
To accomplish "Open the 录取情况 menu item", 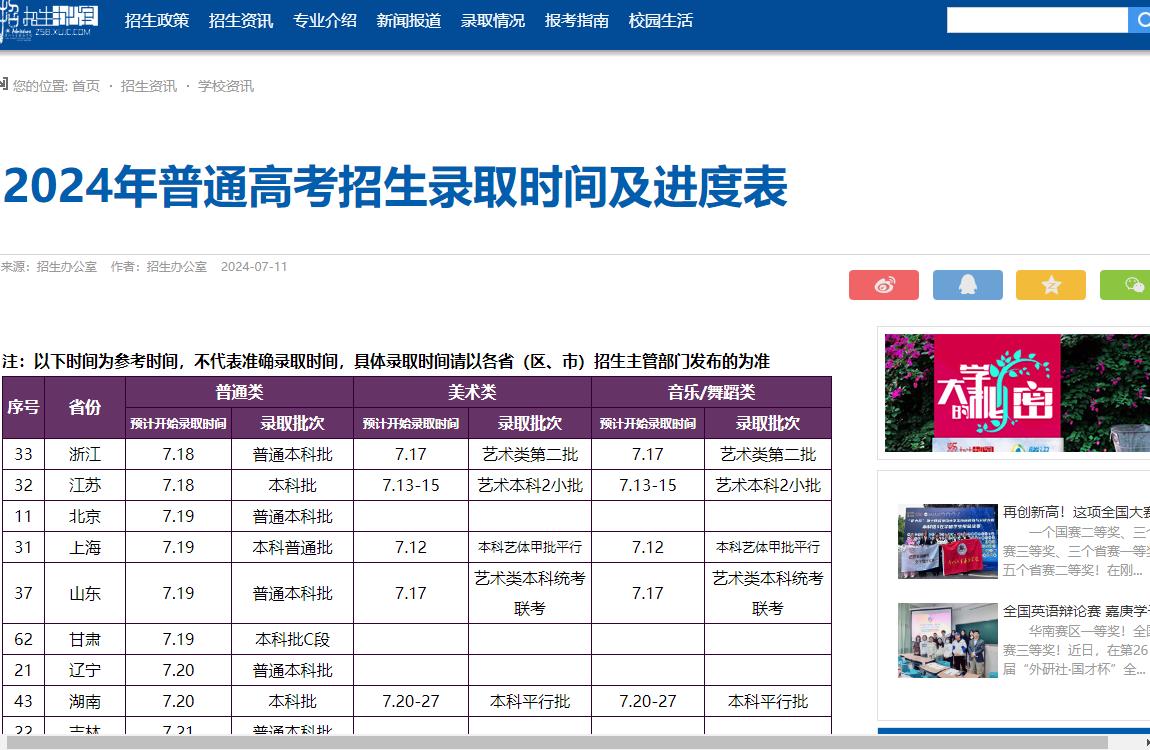I will pyautogui.click(x=492, y=19).
